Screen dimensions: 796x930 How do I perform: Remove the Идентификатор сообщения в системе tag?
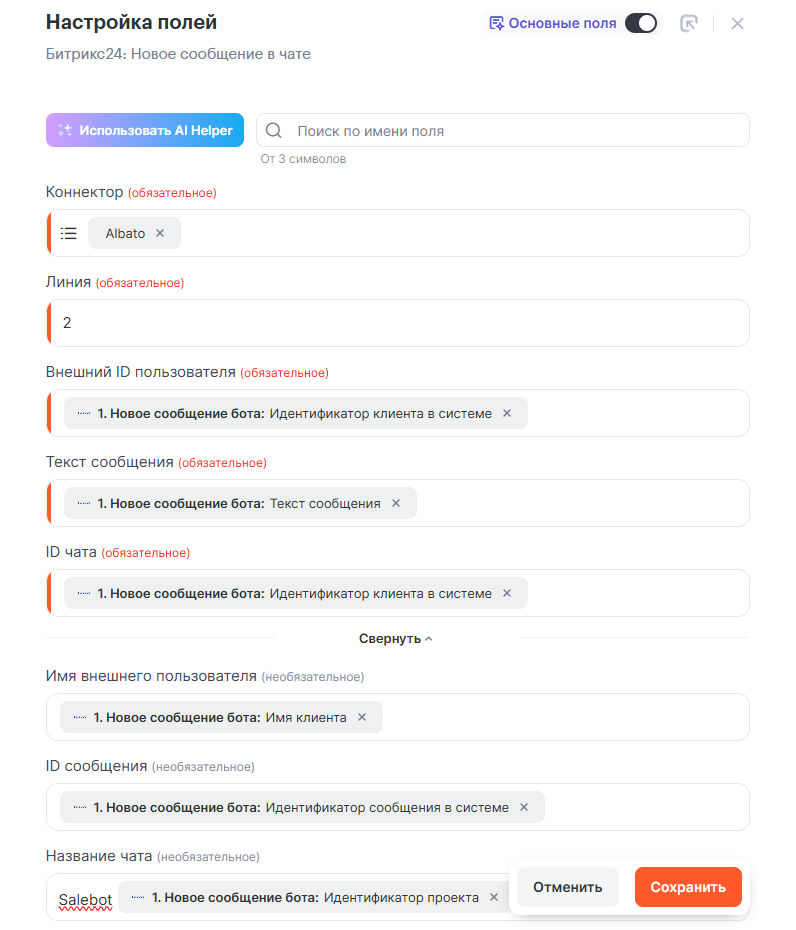pyautogui.click(x=524, y=807)
